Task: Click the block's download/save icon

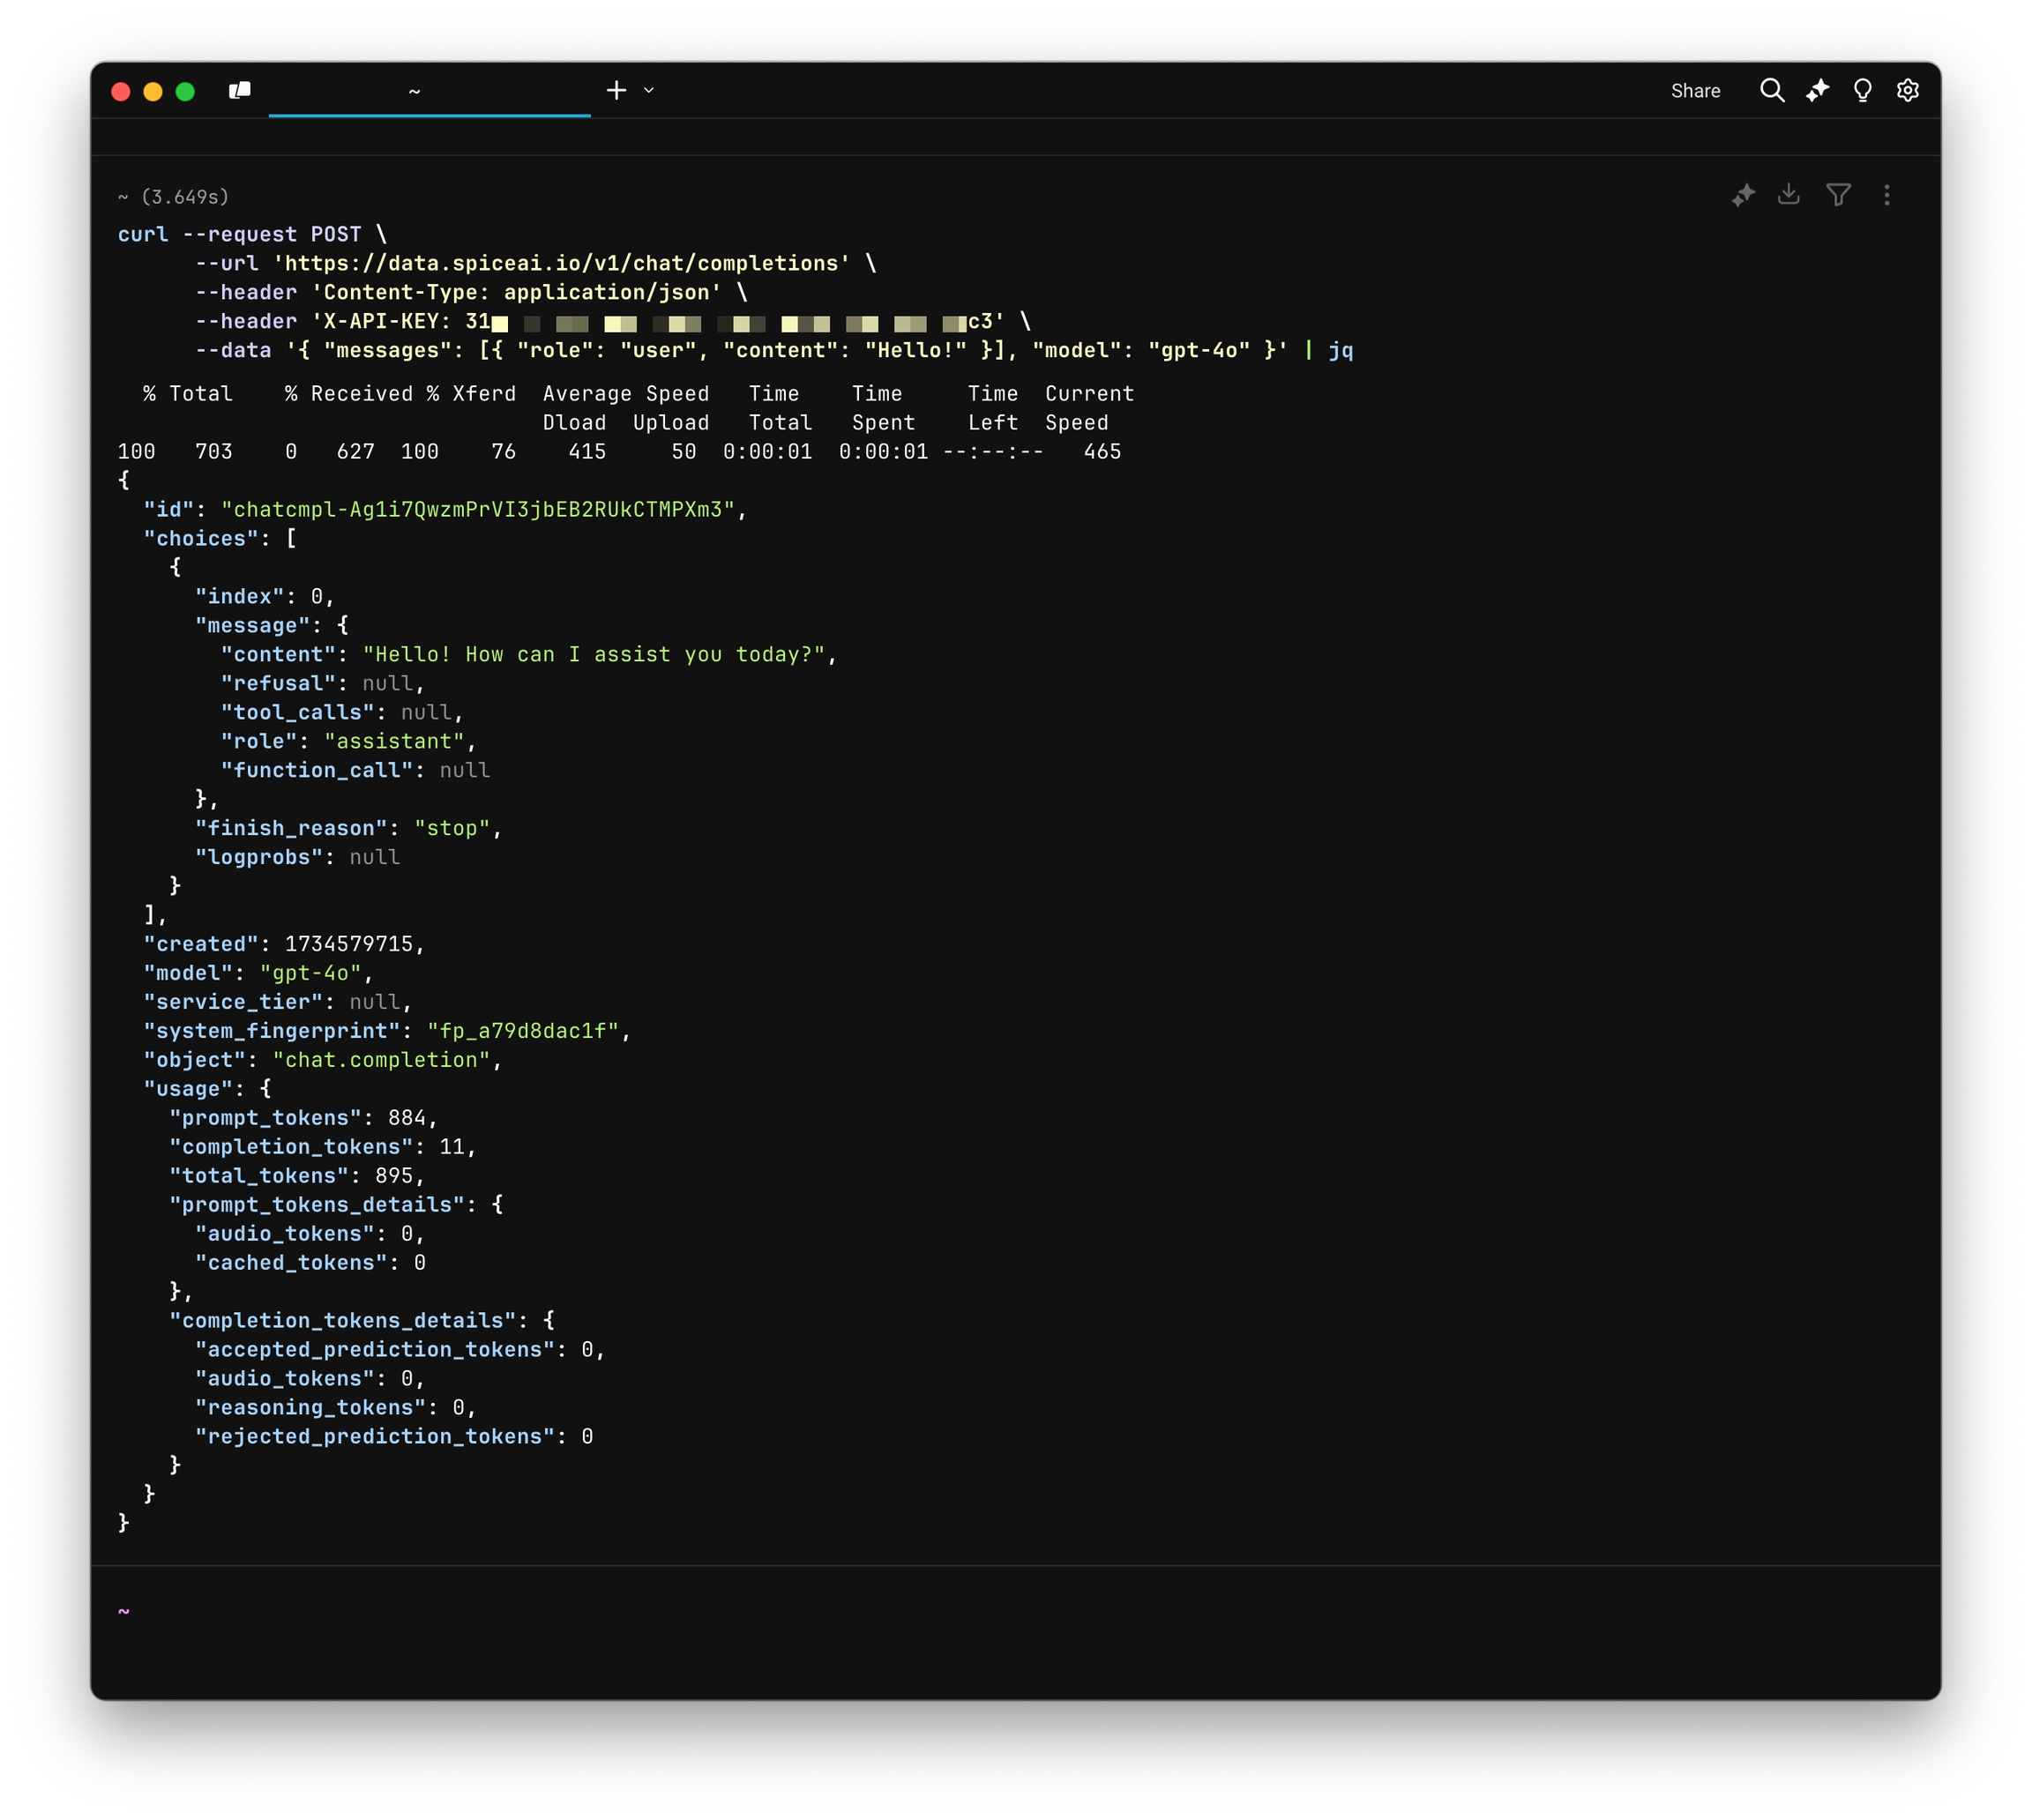Action: point(1788,195)
